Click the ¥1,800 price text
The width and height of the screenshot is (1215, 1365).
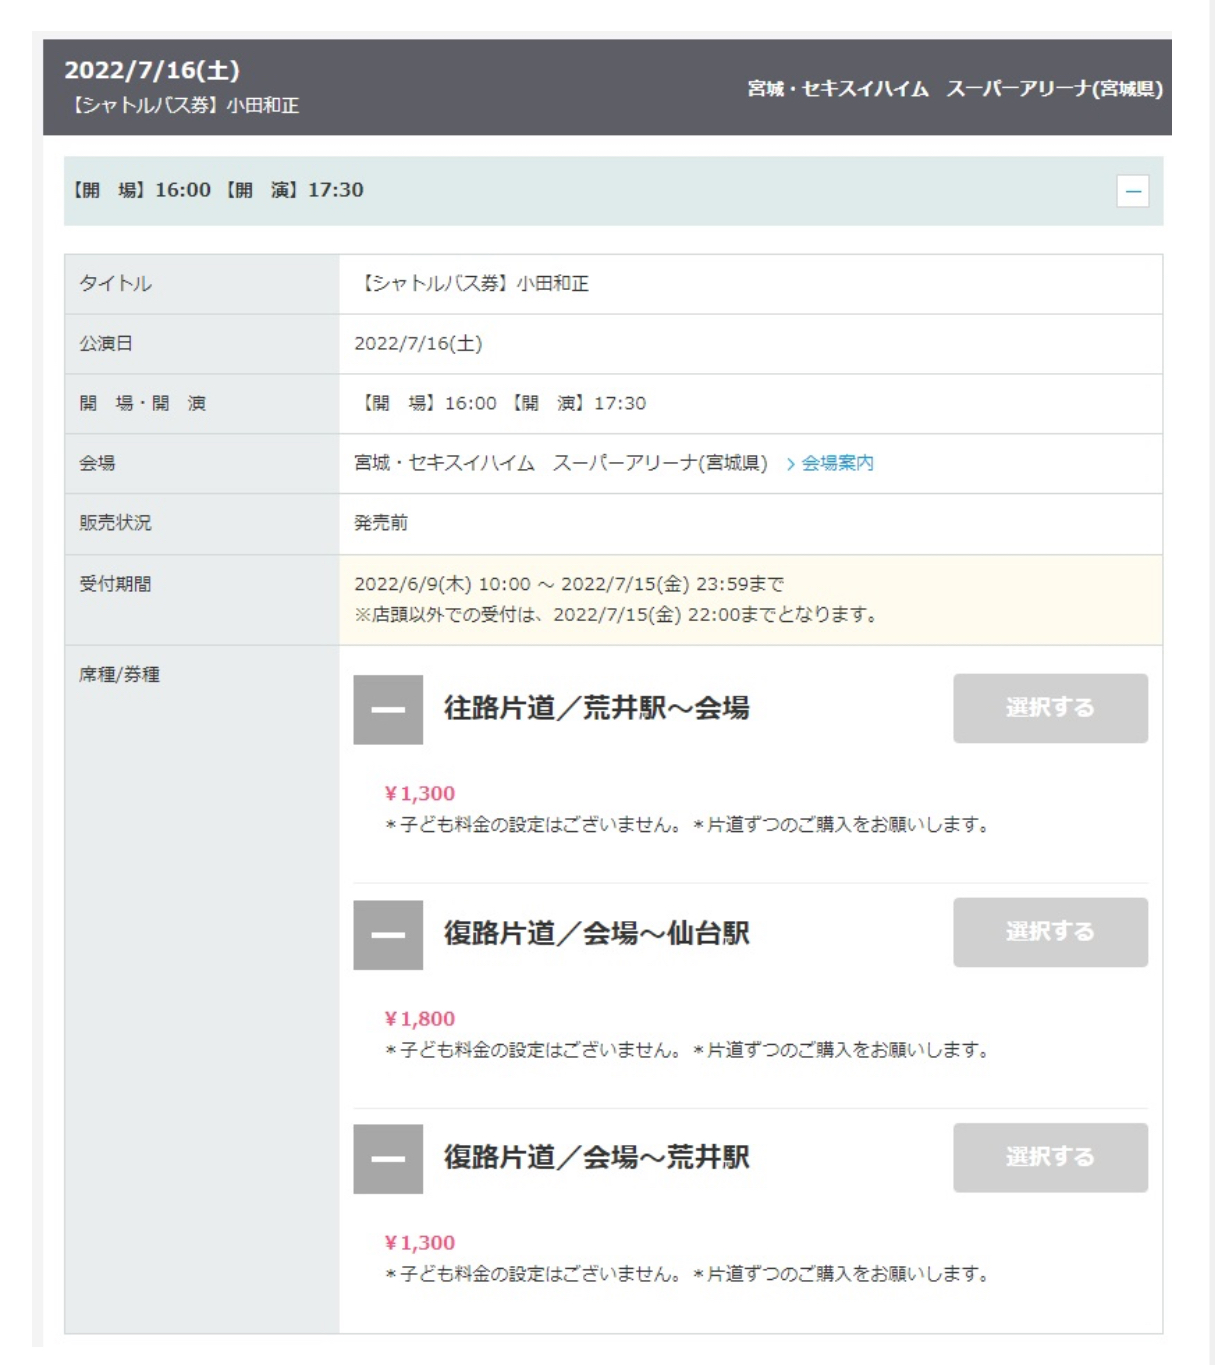(420, 1019)
